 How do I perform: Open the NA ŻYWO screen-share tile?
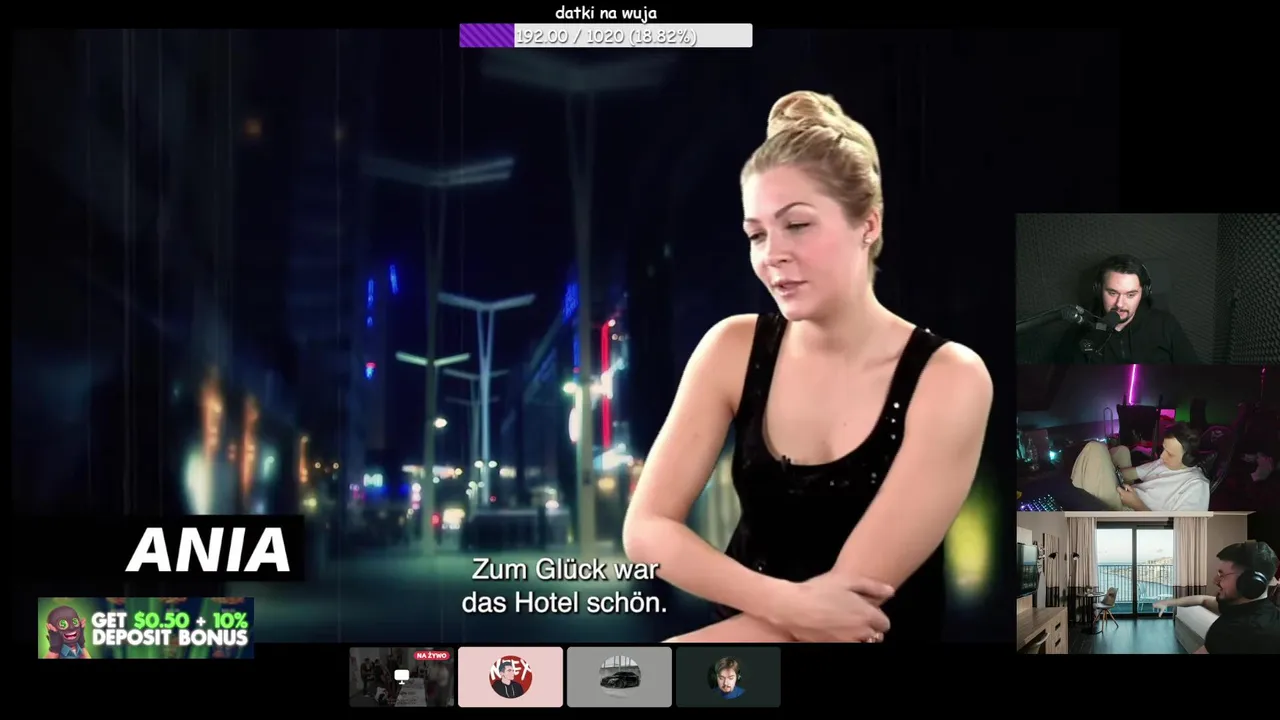coord(401,677)
